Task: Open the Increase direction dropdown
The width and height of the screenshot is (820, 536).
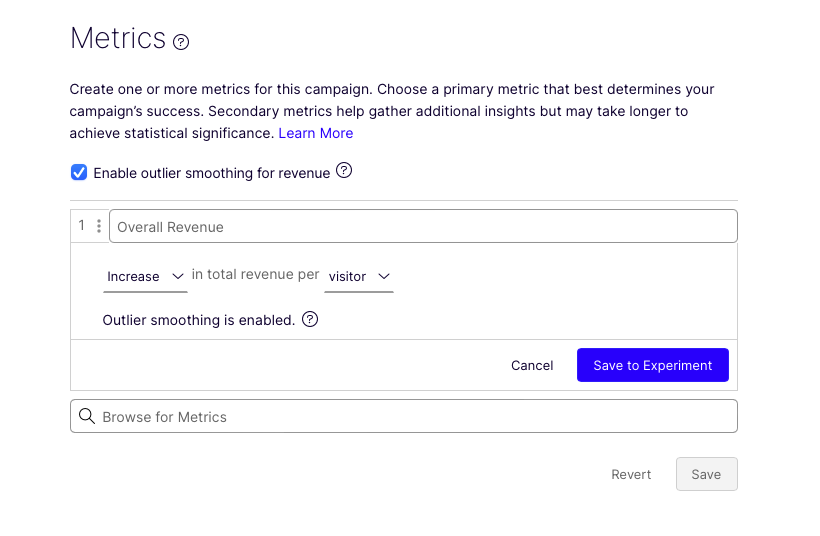Action: (145, 277)
